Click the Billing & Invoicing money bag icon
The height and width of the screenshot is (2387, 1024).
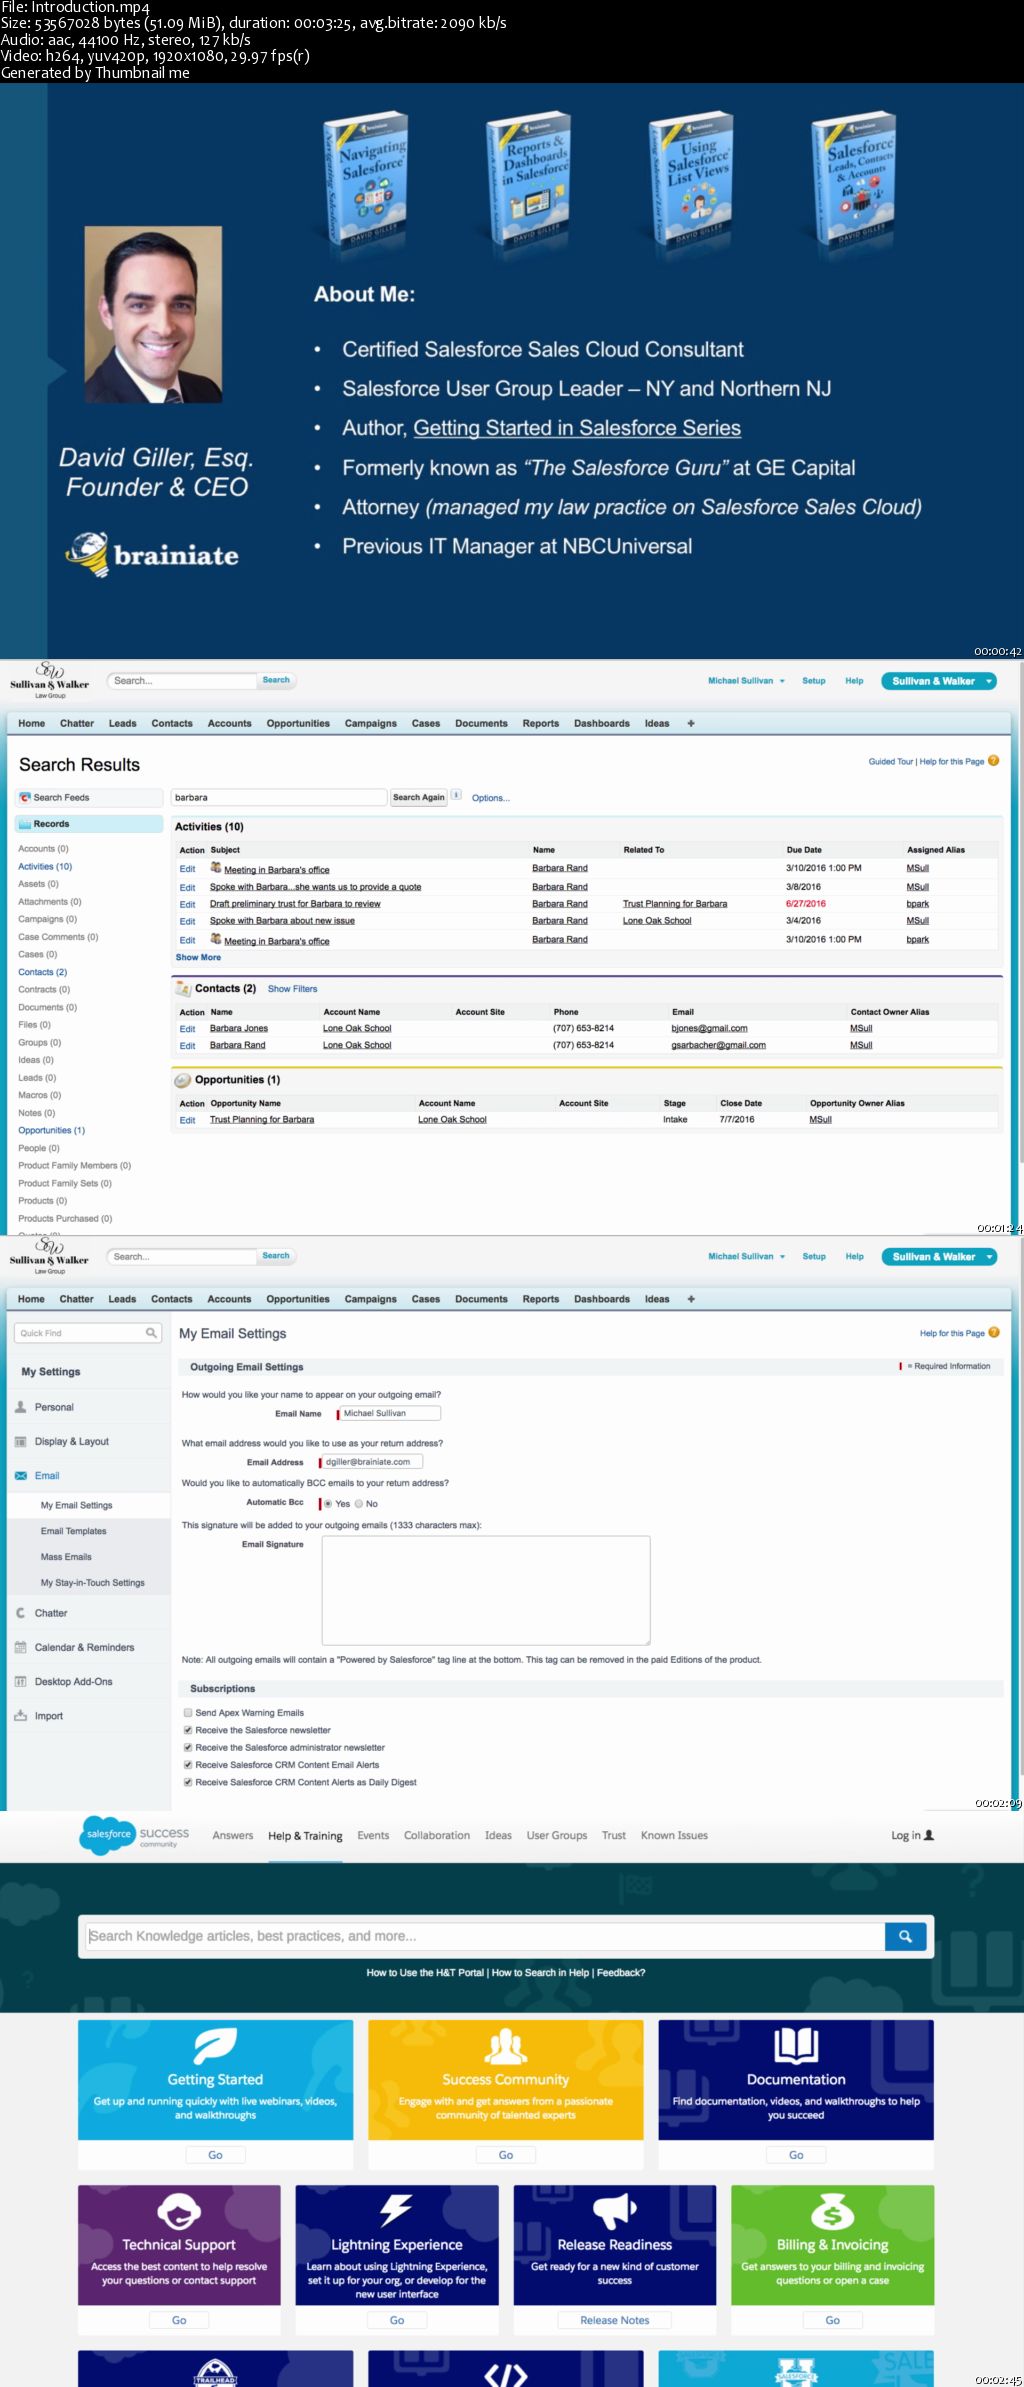pos(832,2211)
